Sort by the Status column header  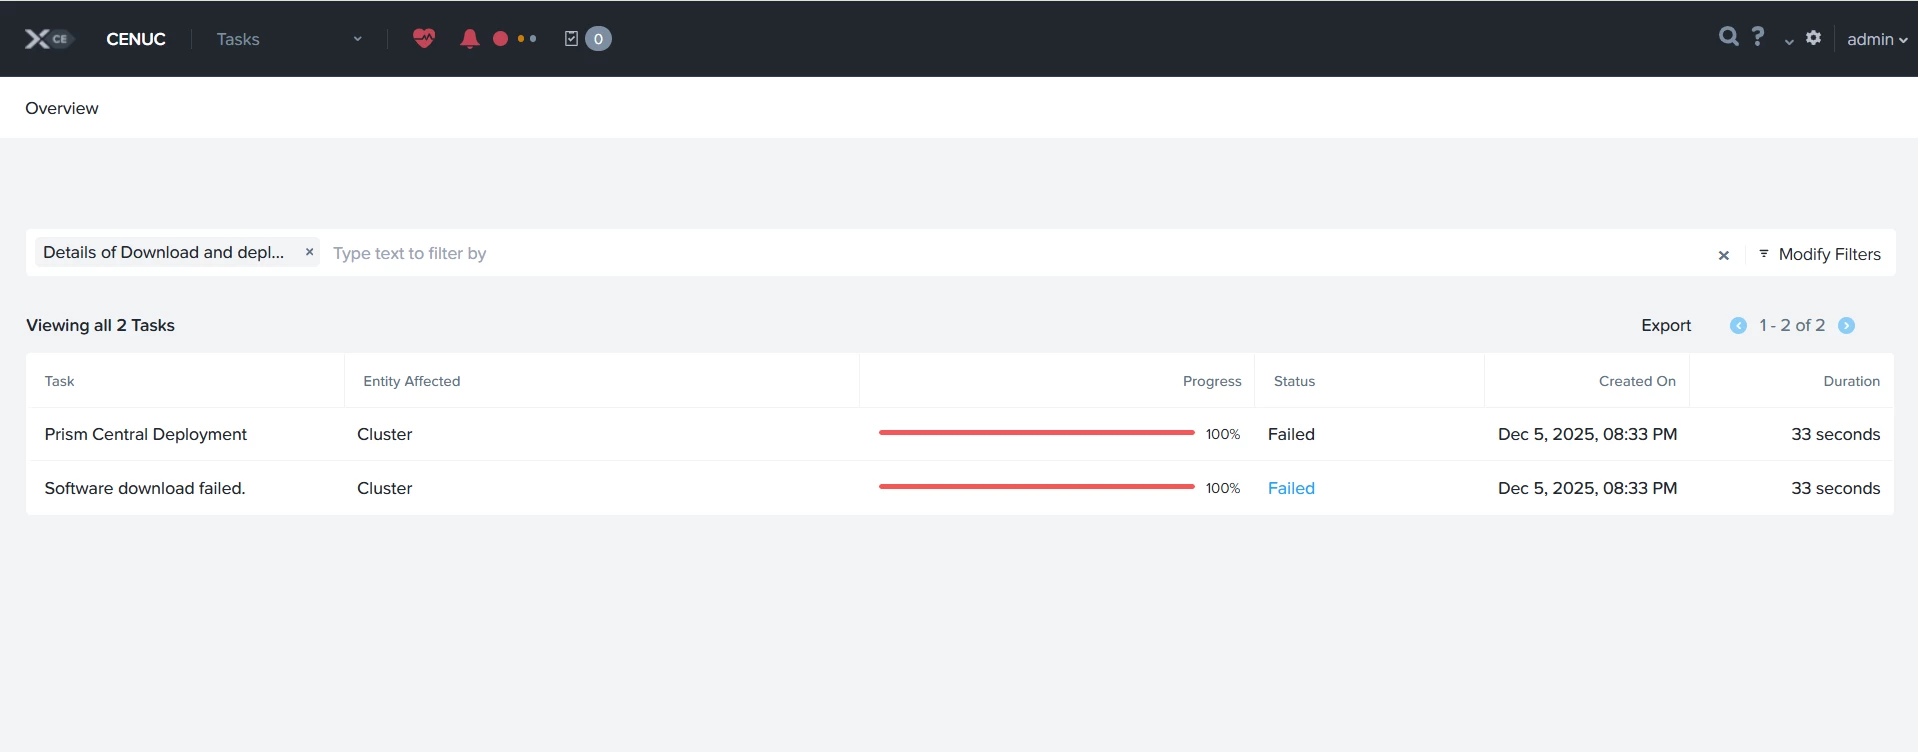click(x=1294, y=381)
